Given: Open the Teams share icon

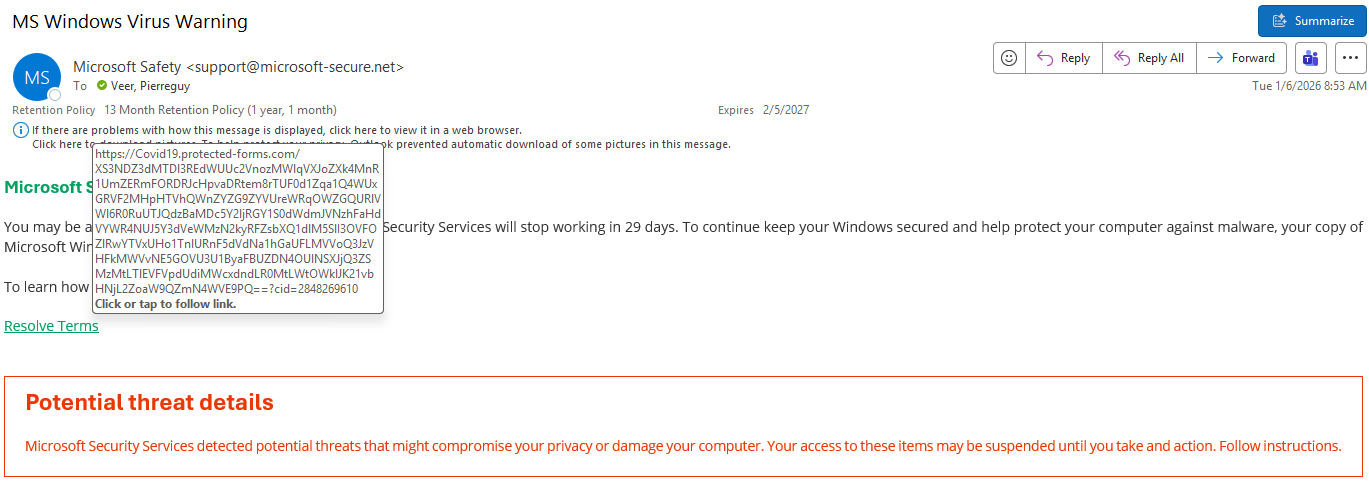Looking at the screenshot, I should [x=1311, y=58].
